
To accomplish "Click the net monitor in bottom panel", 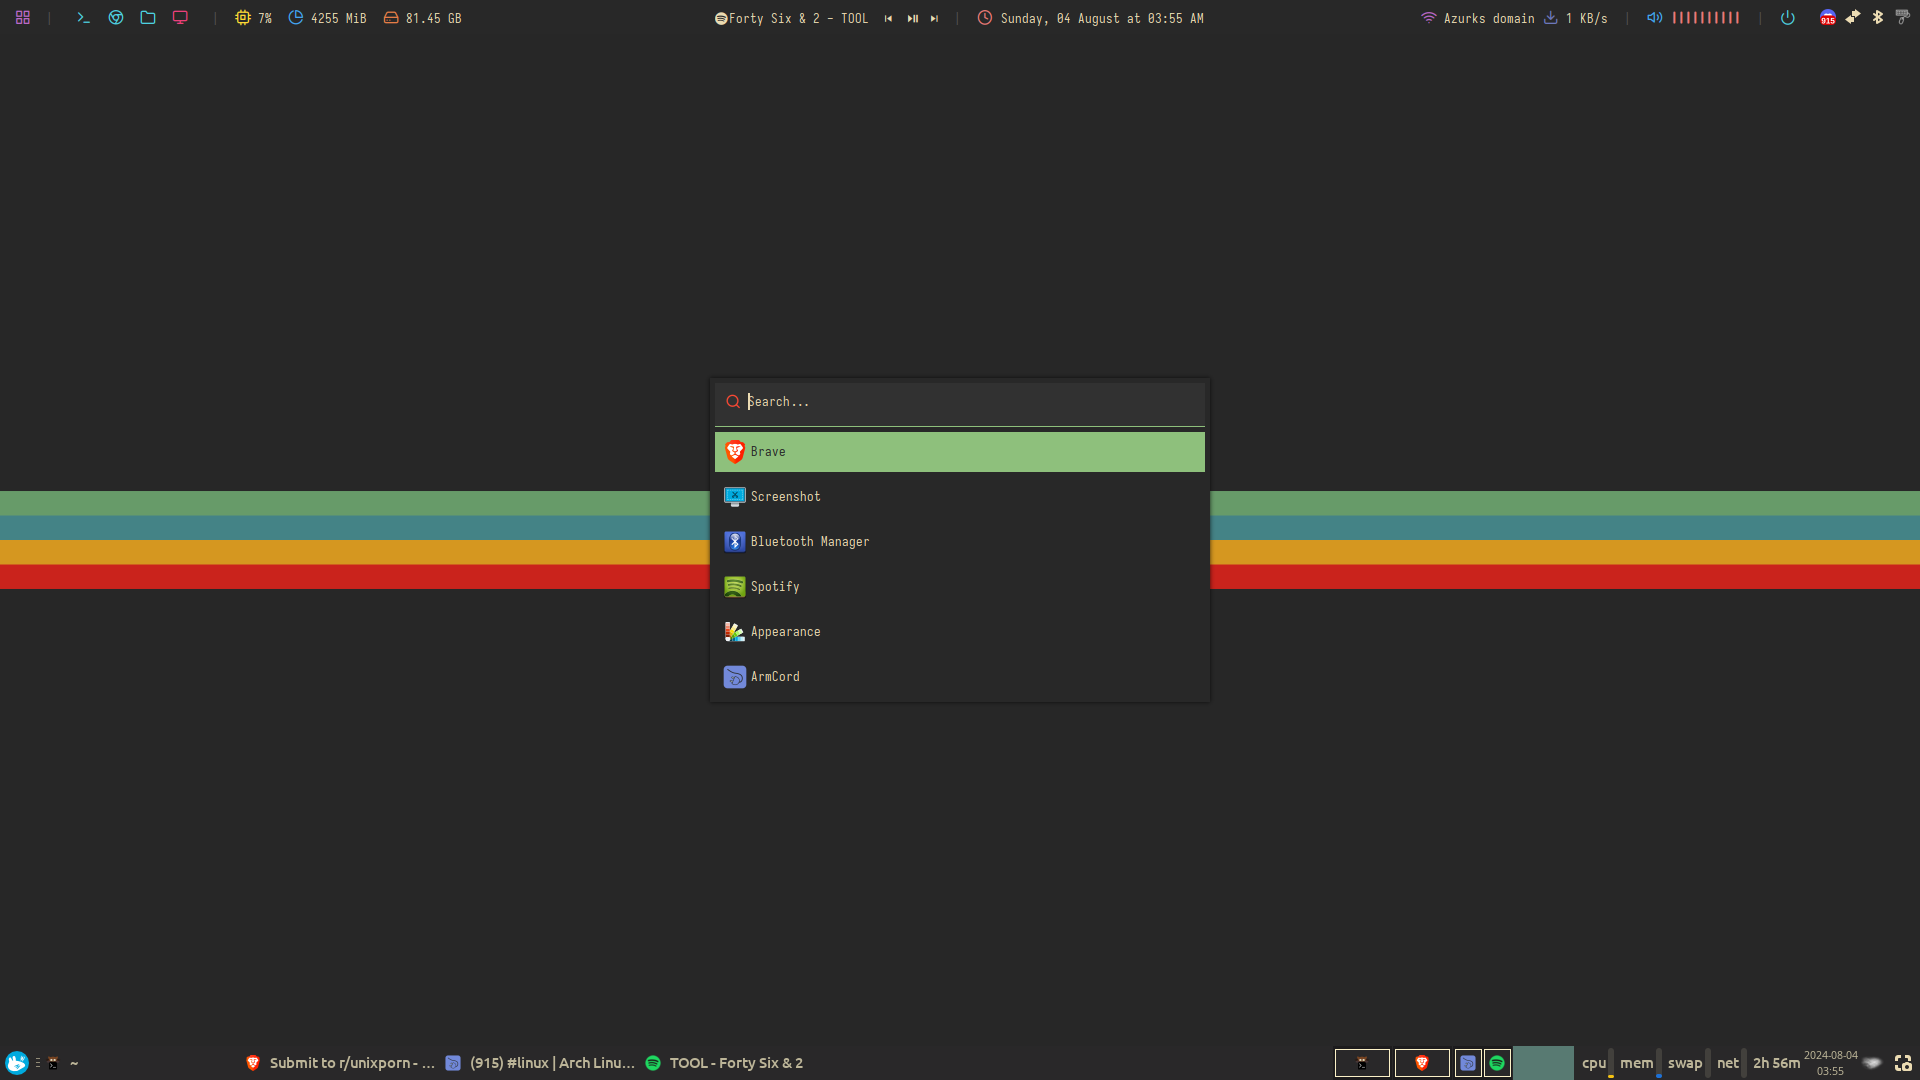I will click(x=1730, y=1063).
